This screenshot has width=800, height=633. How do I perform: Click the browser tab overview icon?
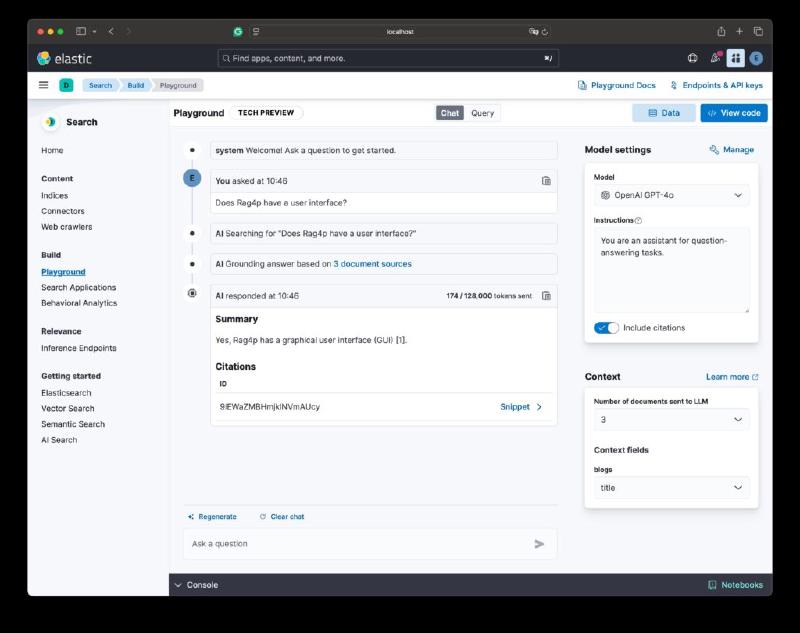coord(758,31)
